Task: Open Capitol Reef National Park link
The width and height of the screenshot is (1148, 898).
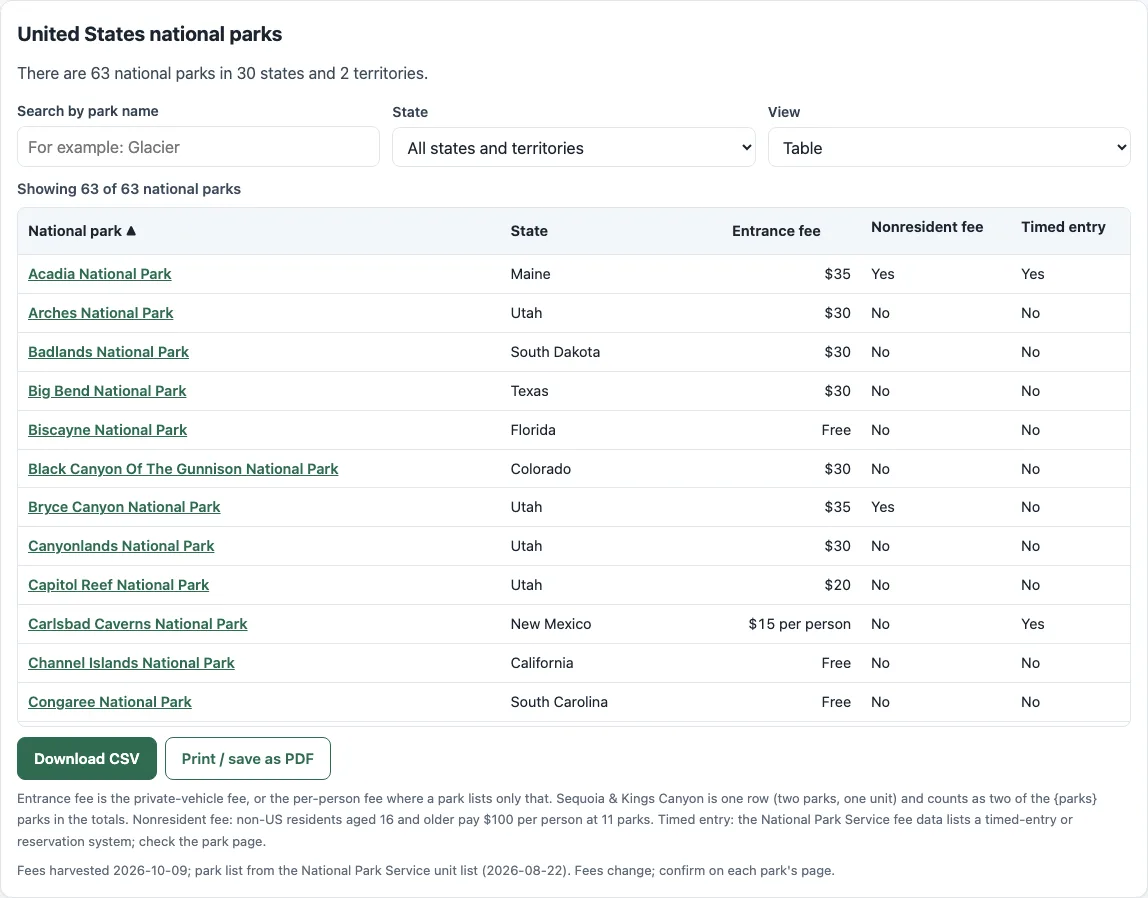Action: pyautogui.click(x=119, y=585)
